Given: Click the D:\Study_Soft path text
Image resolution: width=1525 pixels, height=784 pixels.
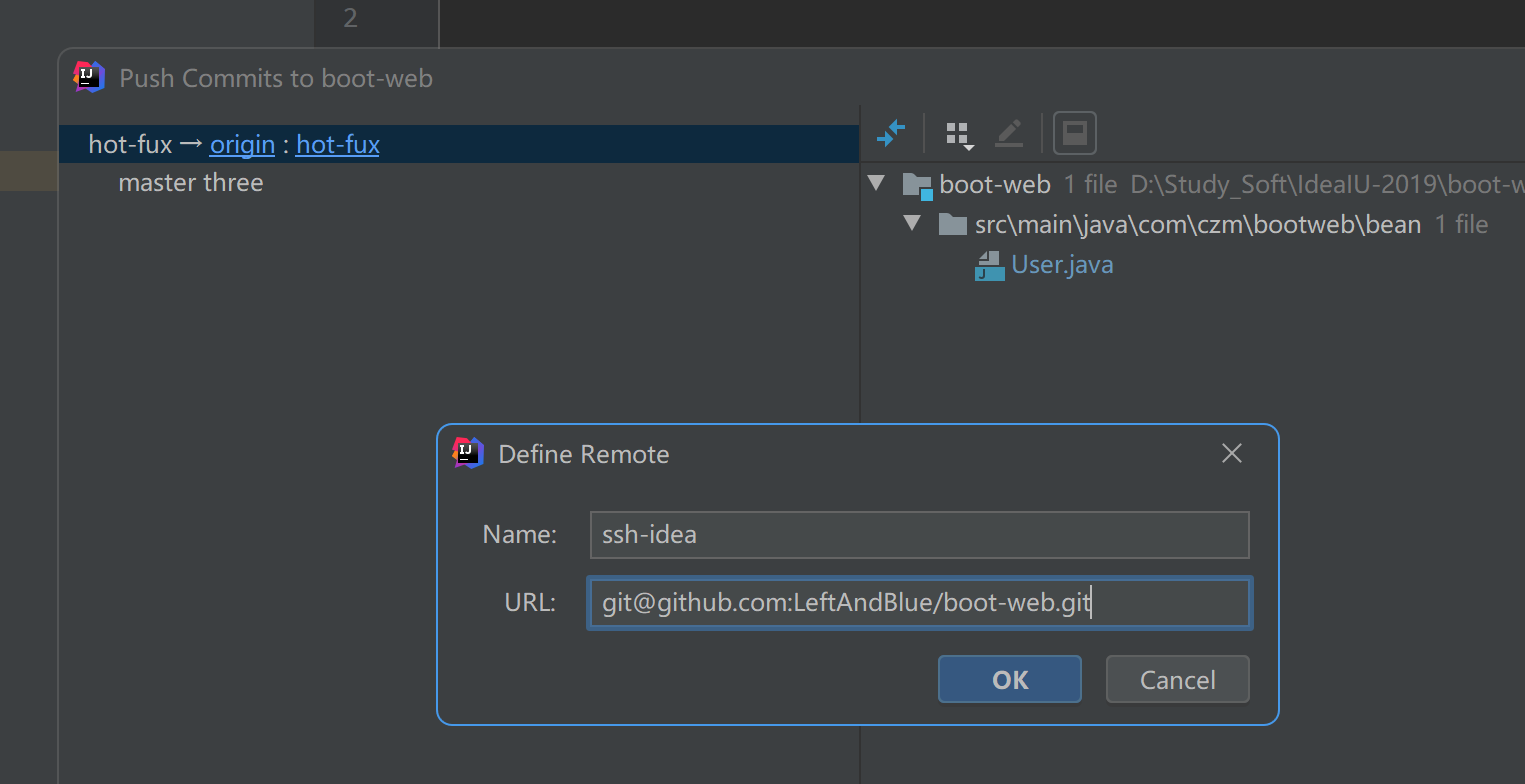Looking at the screenshot, I should tap(1327, 184).
